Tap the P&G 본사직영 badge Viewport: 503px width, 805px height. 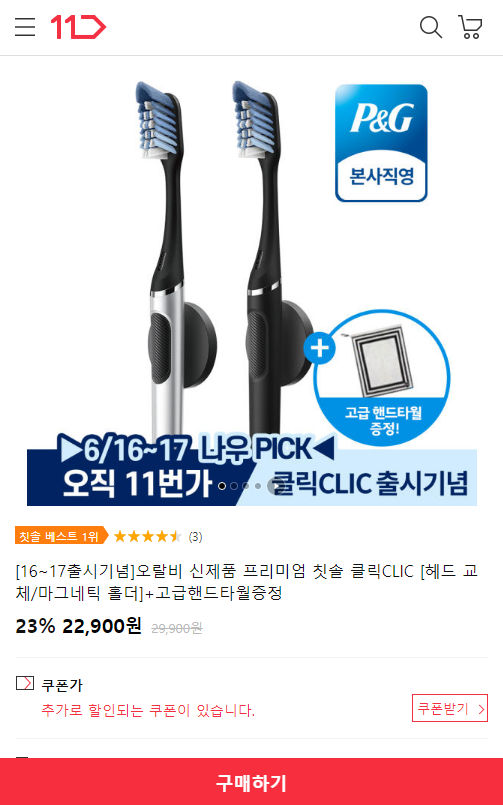[381, 143]
